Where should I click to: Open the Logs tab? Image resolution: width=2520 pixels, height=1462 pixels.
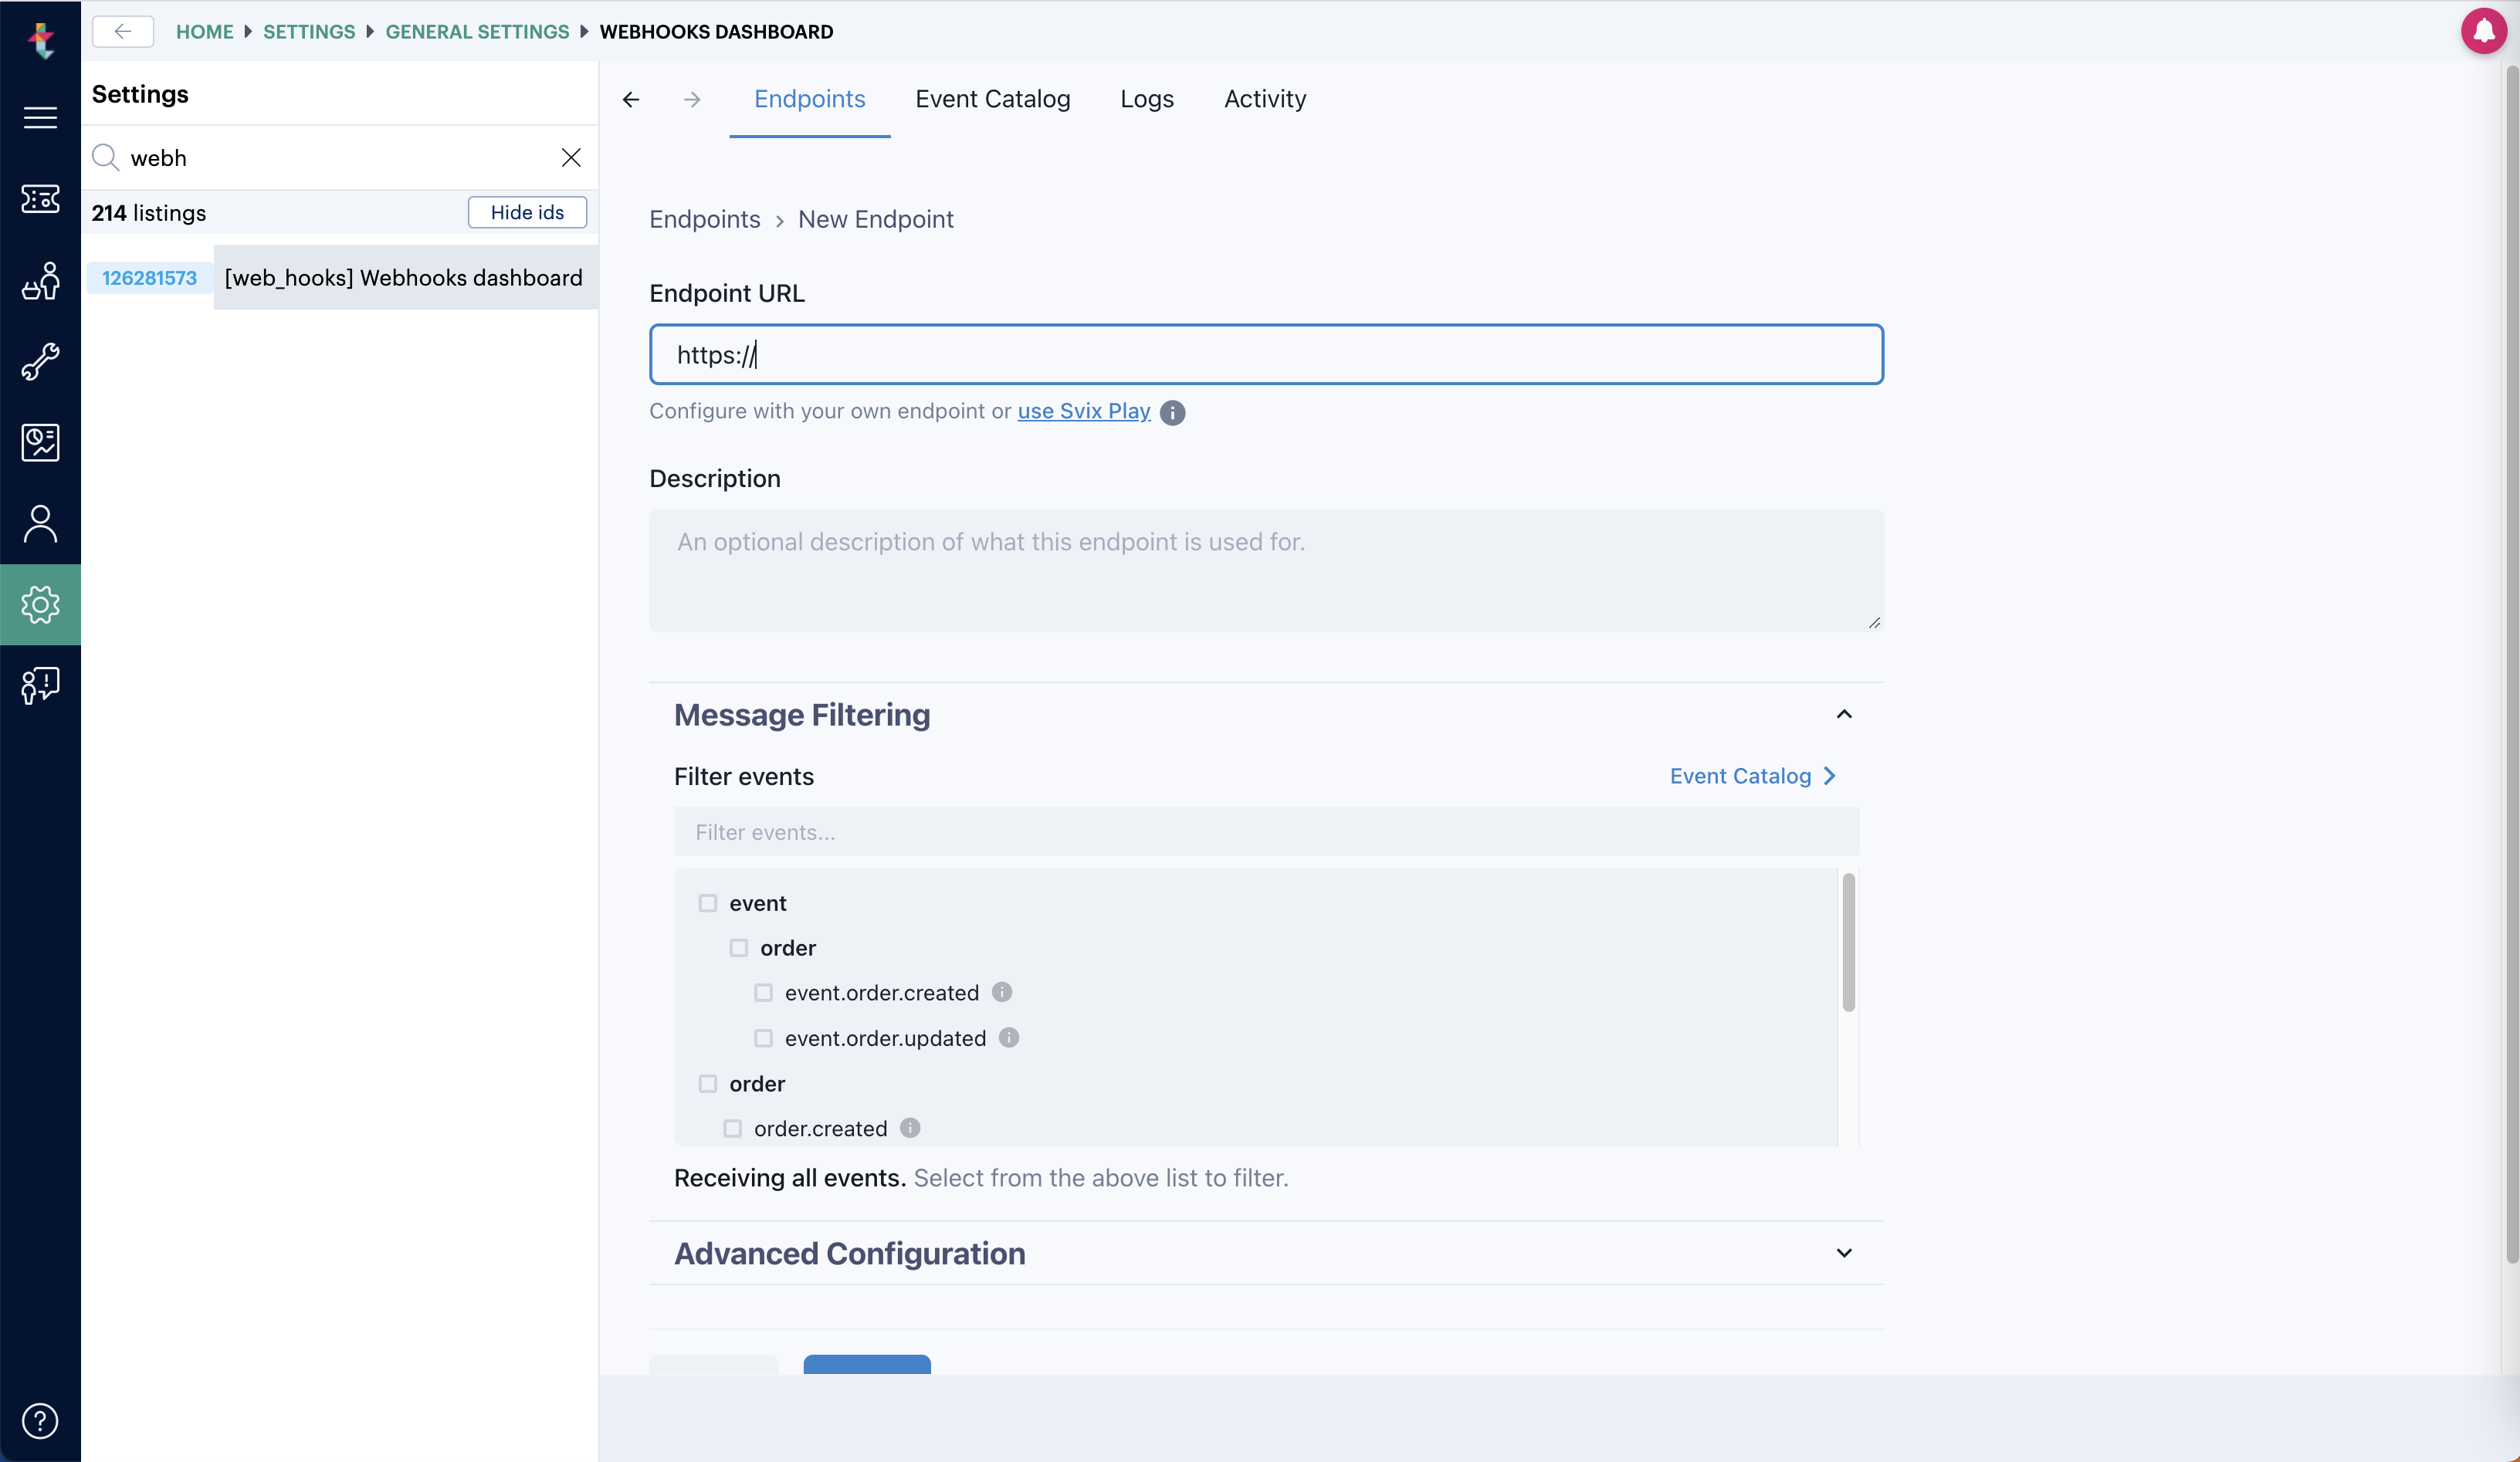(1147, 99)
